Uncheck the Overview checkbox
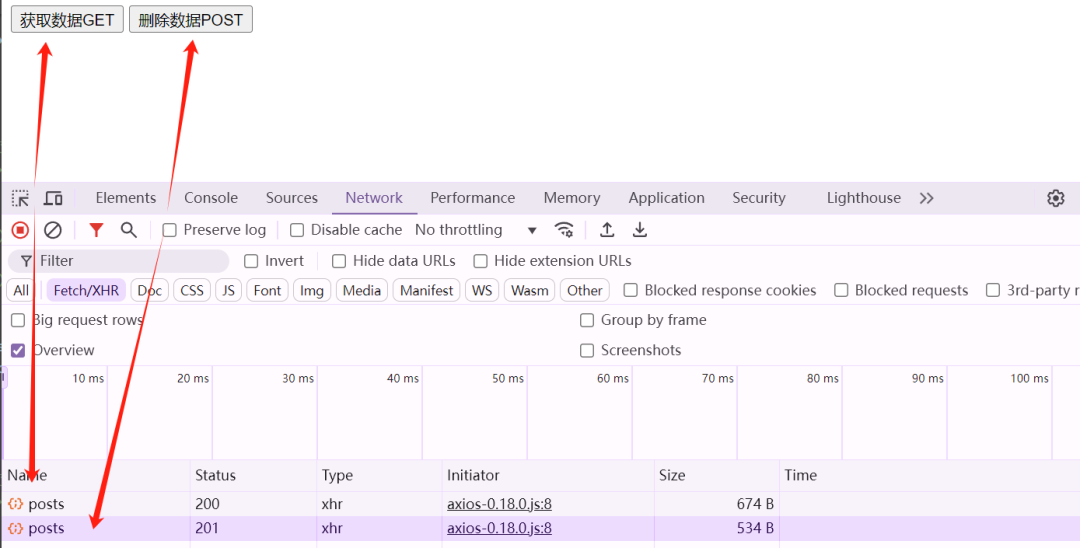Screen dimensions: 1080x548 18,351
